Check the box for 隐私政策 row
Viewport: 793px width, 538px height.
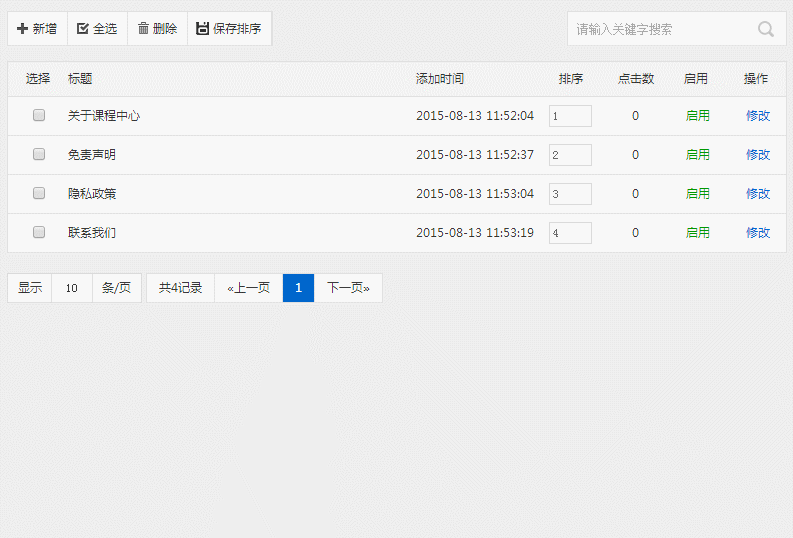tap(39, 193)
